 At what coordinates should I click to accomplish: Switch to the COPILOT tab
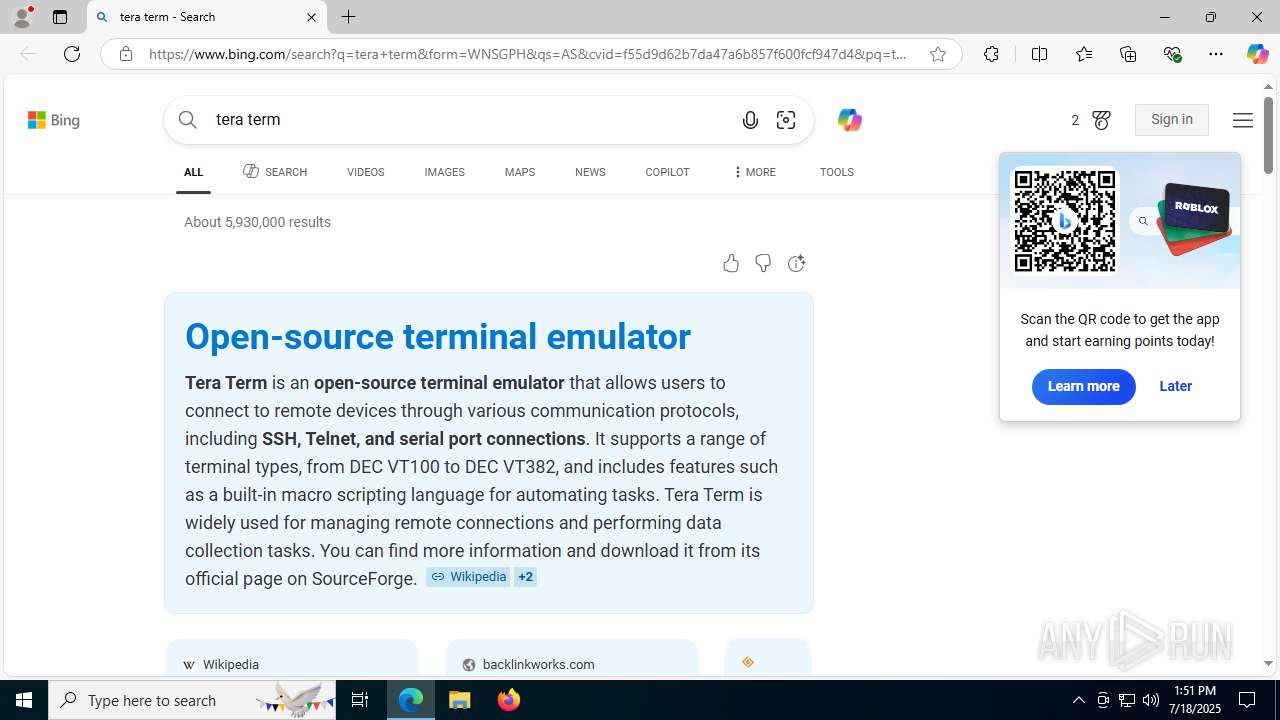pyautogui.click(x=667, y=172)
